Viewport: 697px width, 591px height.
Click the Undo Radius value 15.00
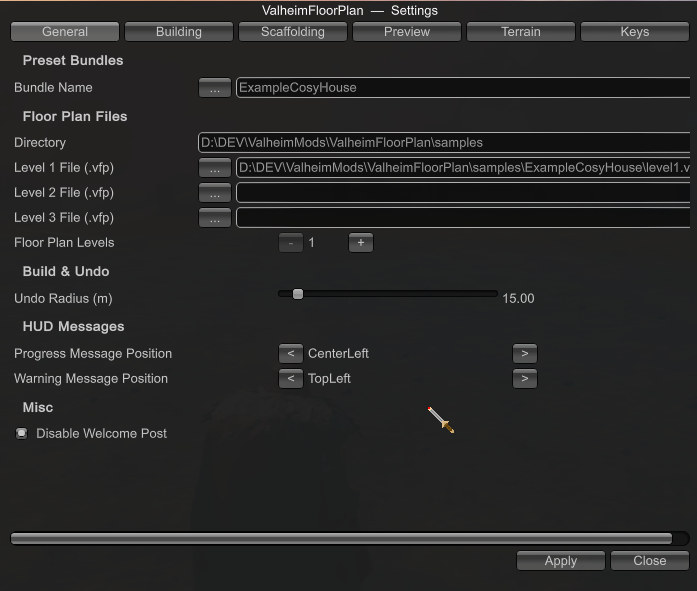[518, 298]
